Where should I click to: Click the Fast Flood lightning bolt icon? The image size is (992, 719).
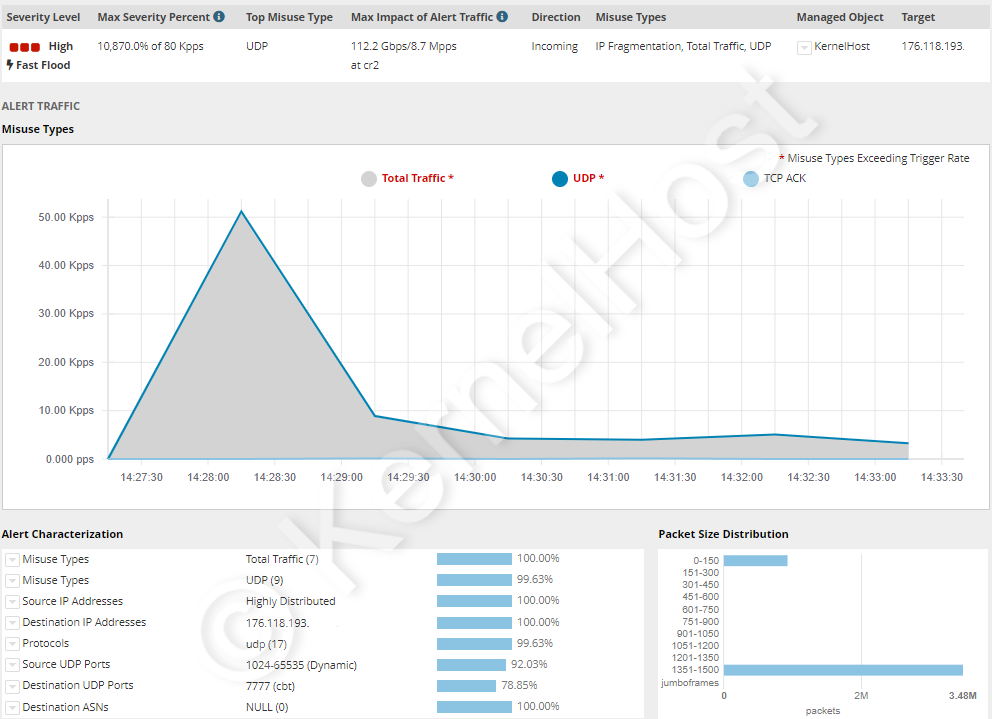point(10,65)
